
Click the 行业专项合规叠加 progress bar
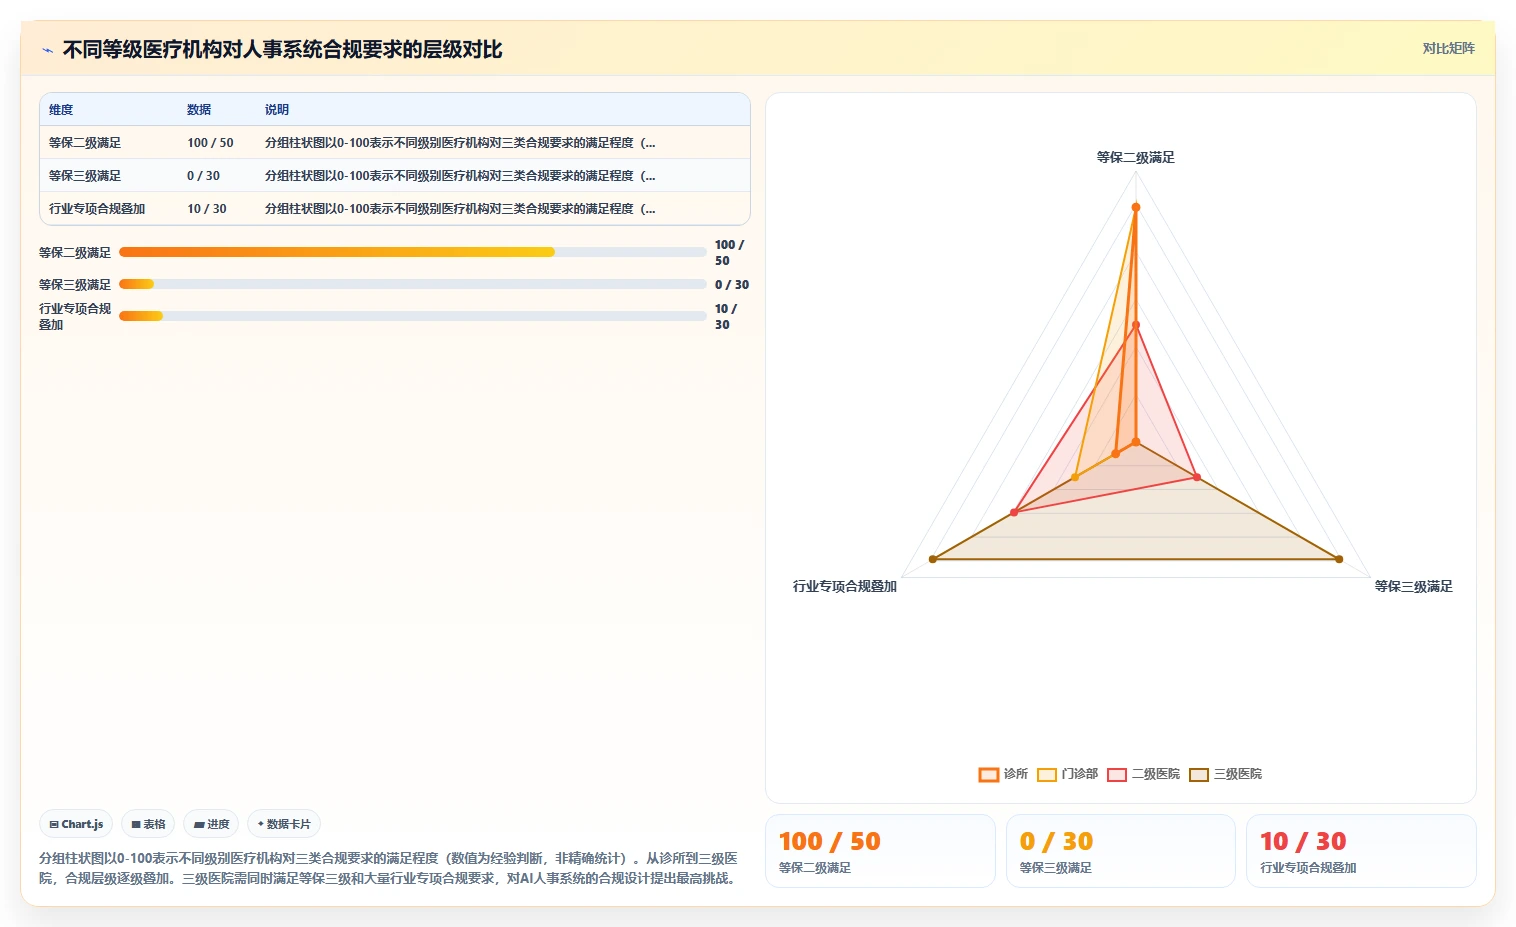click(x=412, y=316)
